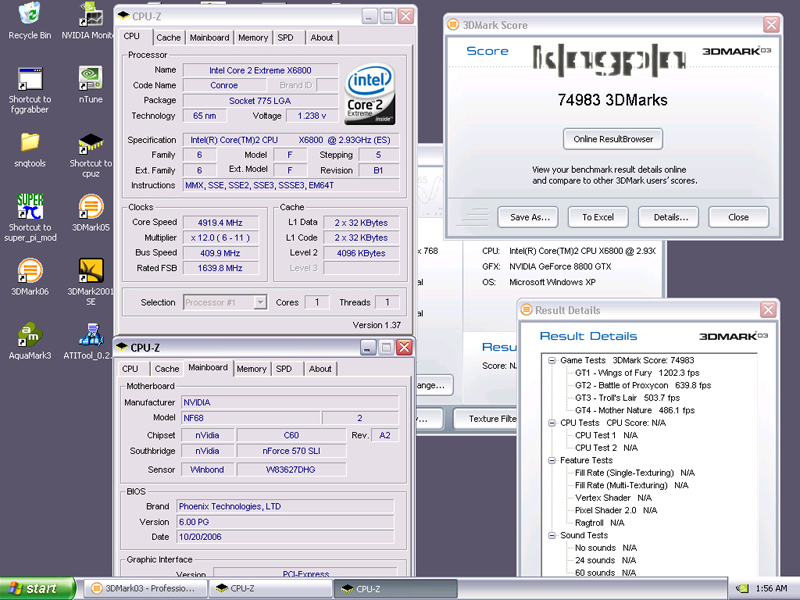This screenshot has height=600, width=800.
Task: Open the Recycle Bin desktop icon
Action: 30,14
